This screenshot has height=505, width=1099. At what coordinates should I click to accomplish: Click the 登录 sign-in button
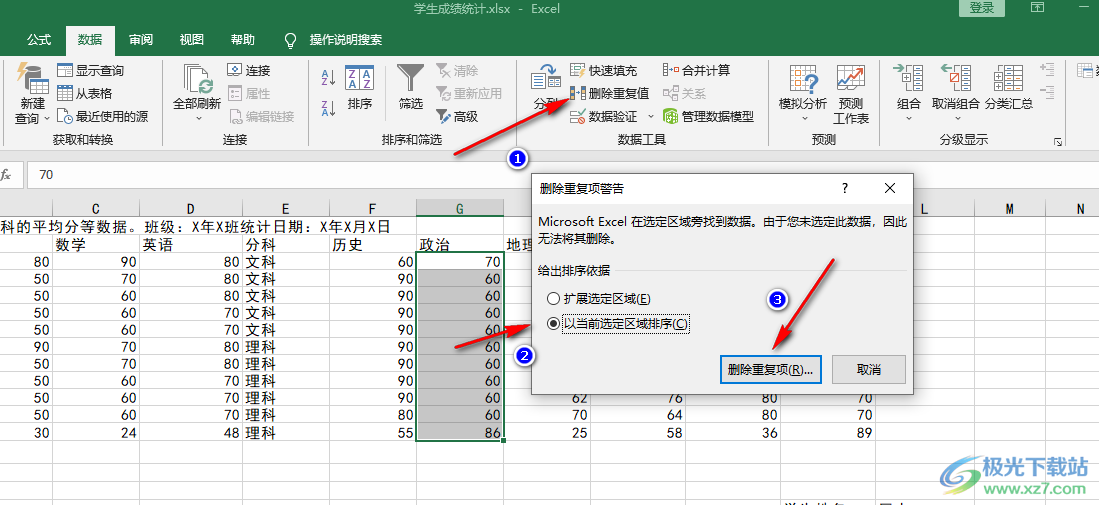(x=982, y=8)
